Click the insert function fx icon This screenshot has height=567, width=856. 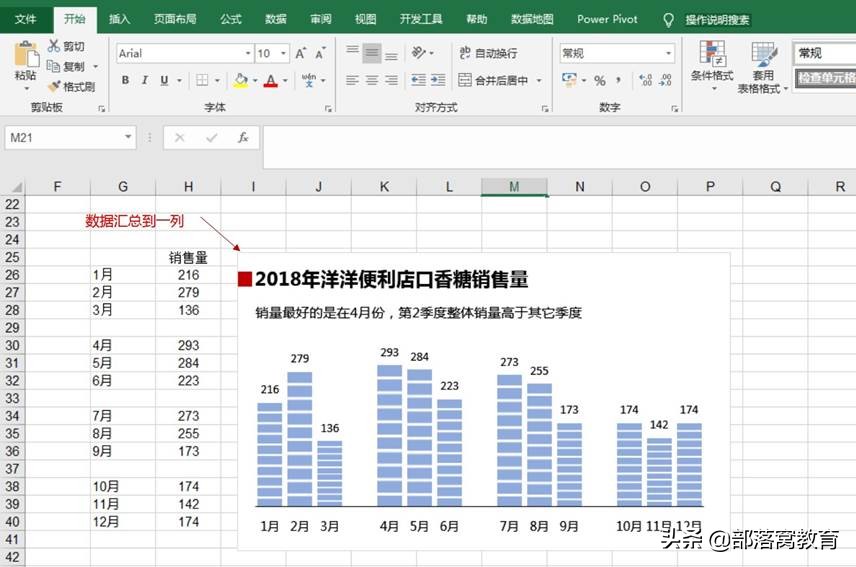tap(243, 138)
